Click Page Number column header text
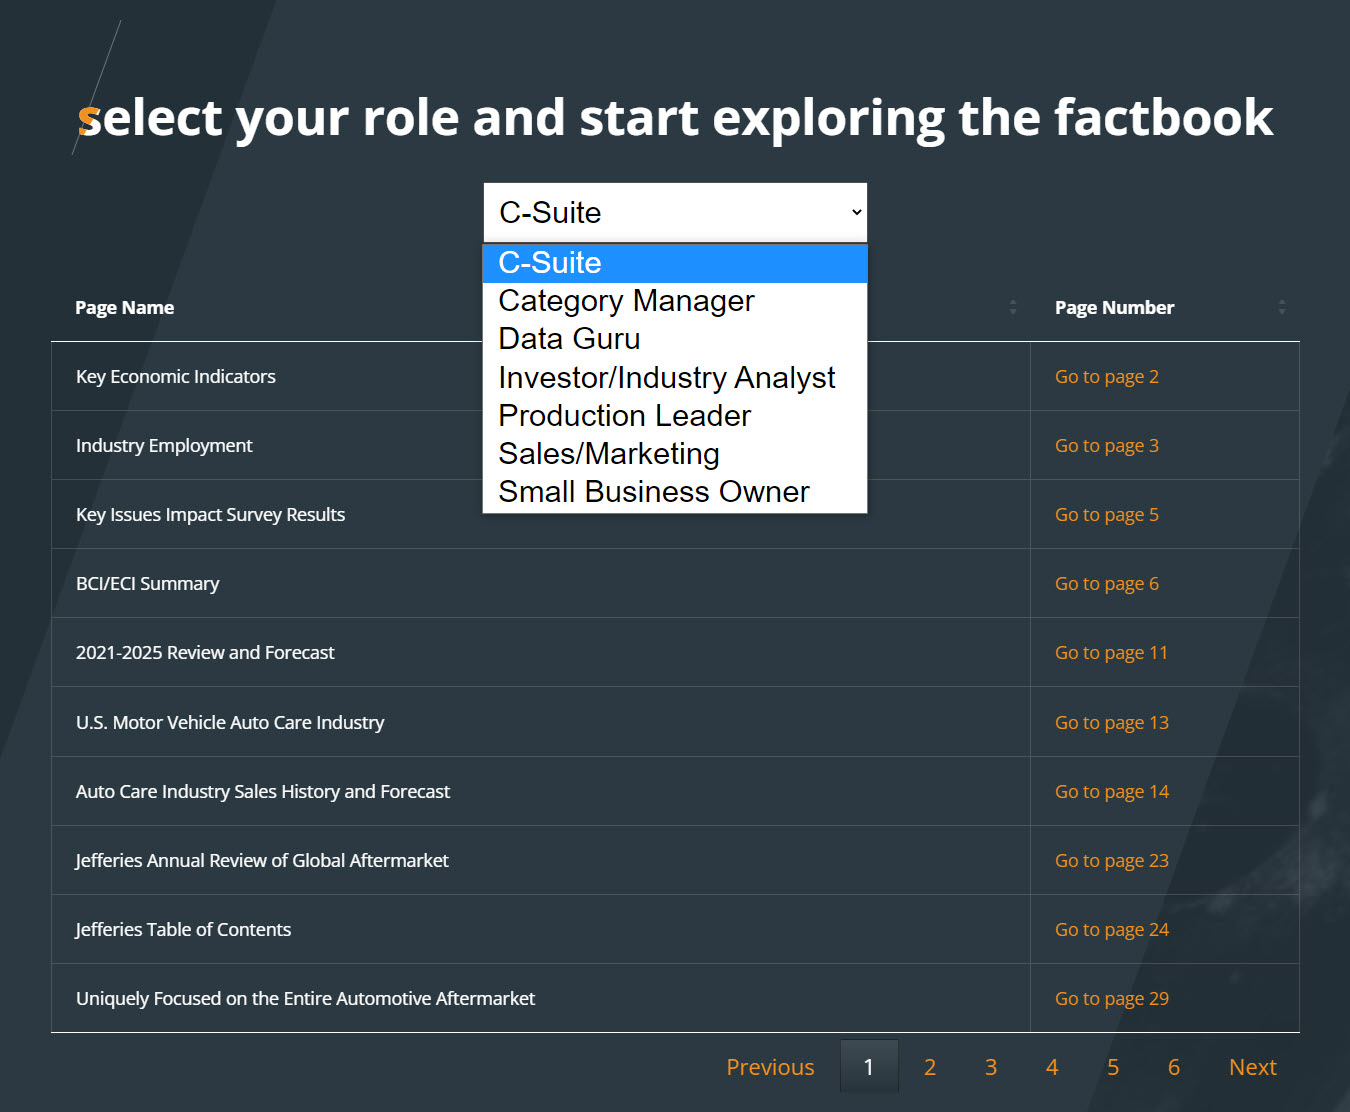Image resolution: width=1350 pixels, height=1112 pixels. click(x=1114, y=308)
